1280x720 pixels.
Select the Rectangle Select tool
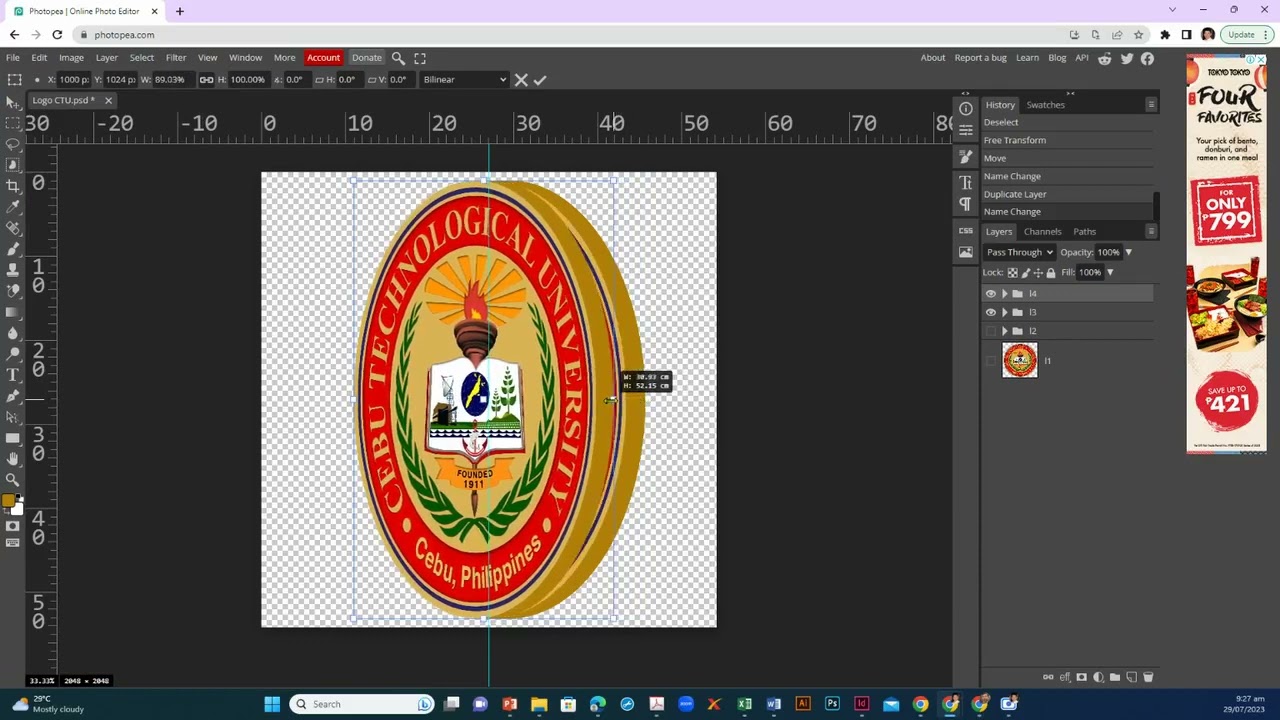tap(12, 123)
